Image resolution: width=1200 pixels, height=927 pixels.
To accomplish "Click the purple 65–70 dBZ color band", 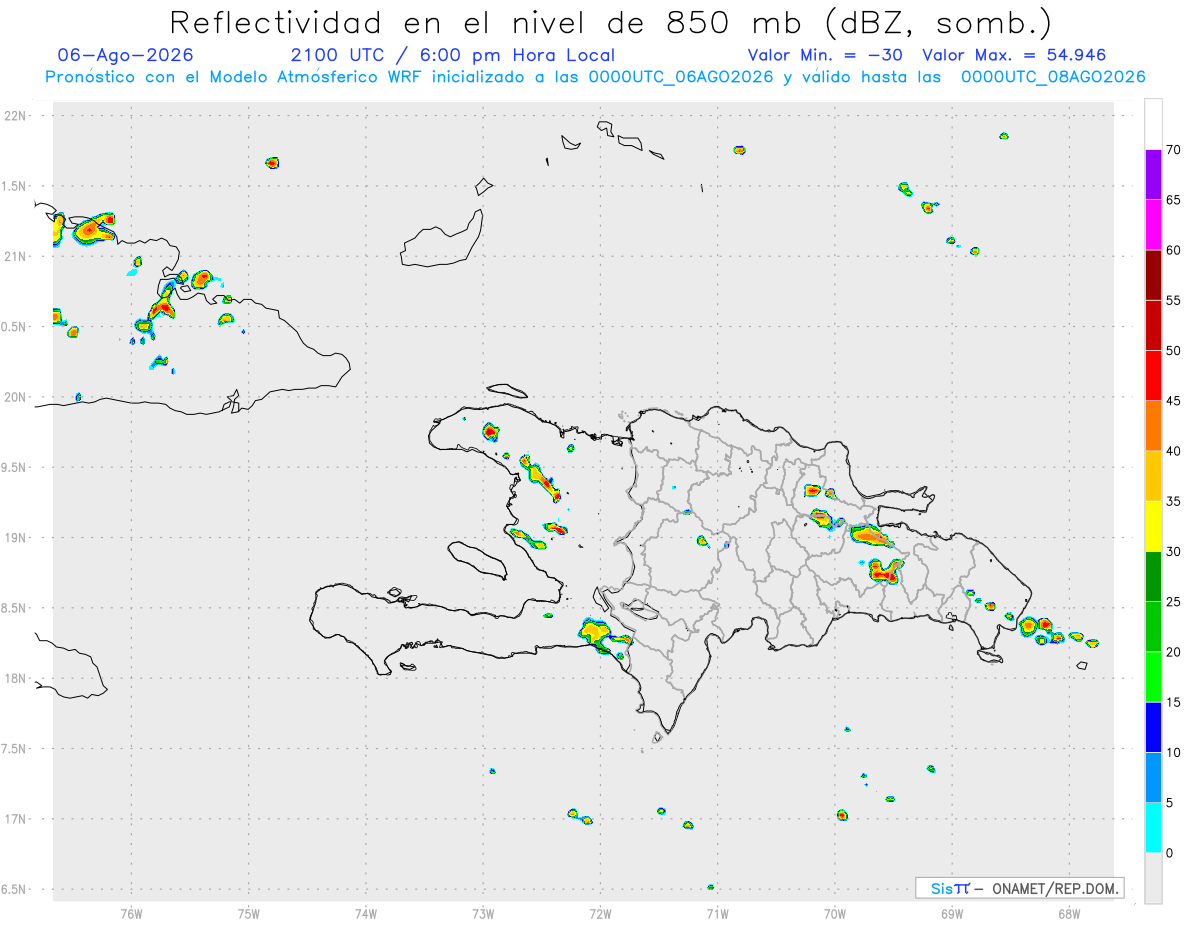I will point(1153,175).
